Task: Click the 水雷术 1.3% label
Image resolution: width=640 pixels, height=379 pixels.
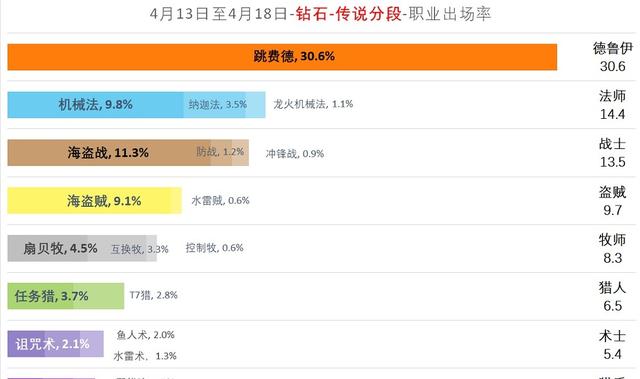Action: point(145,356)
